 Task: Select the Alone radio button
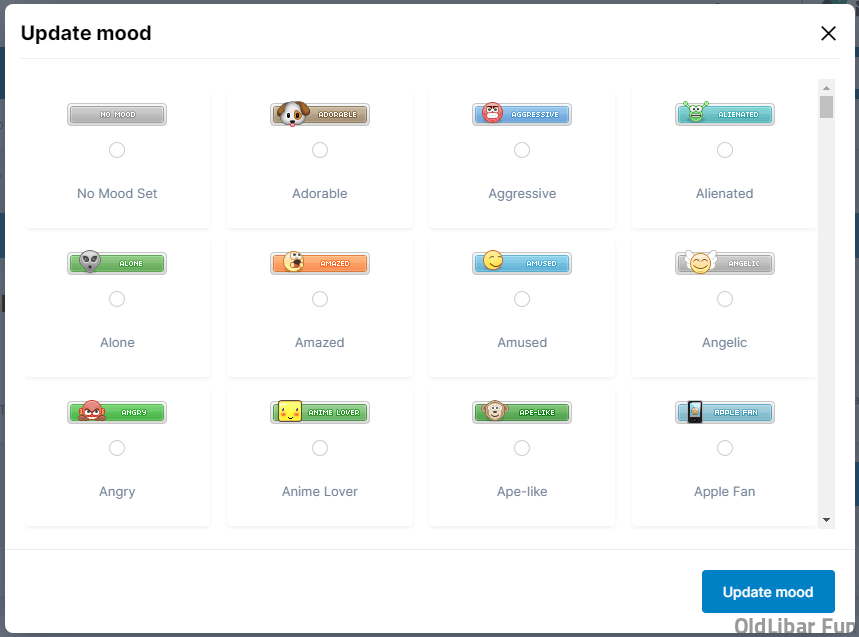(117, 299)
